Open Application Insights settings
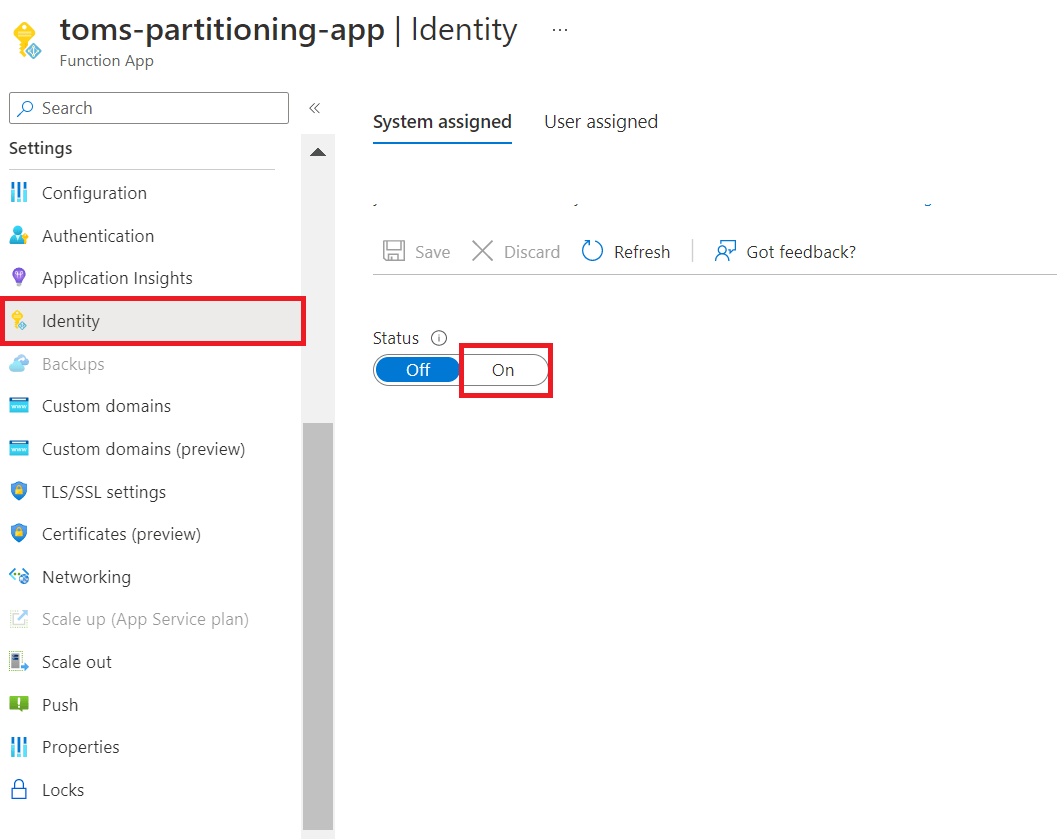 tap(117, 277)
